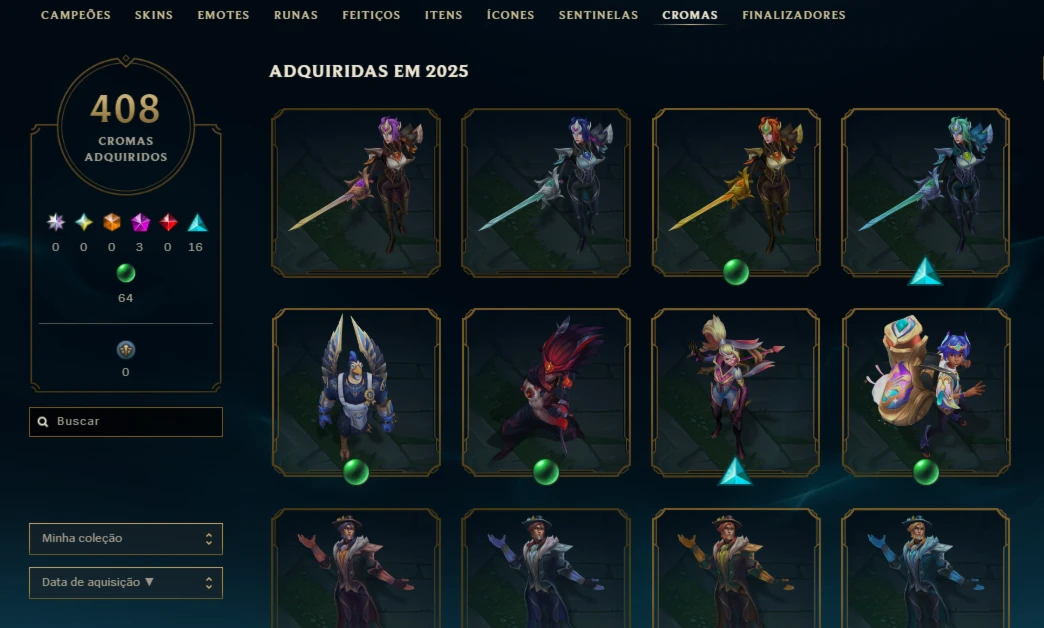Click the green orb icon above 64
The image size is (1044, 628).
[x=126, y=273]
